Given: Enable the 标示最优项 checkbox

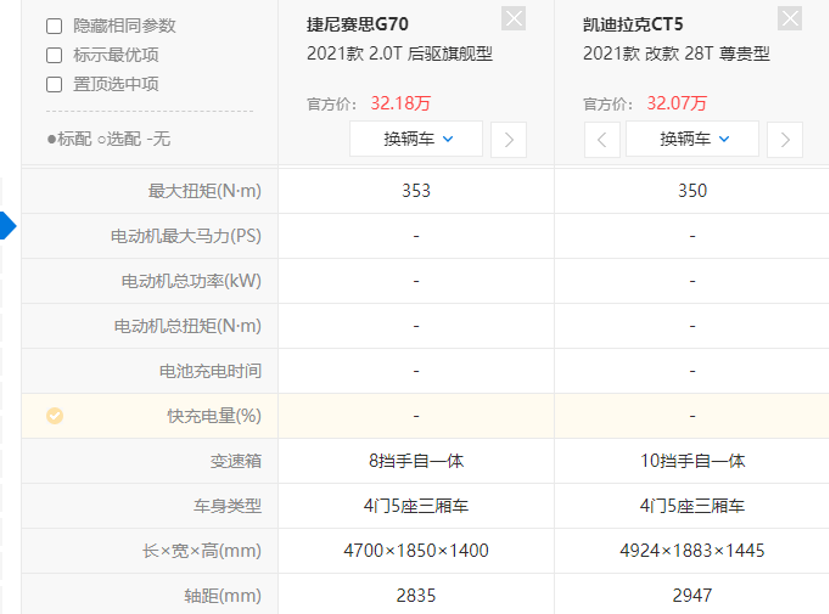Looking at the screenshot, I should [x=54, y=55].
